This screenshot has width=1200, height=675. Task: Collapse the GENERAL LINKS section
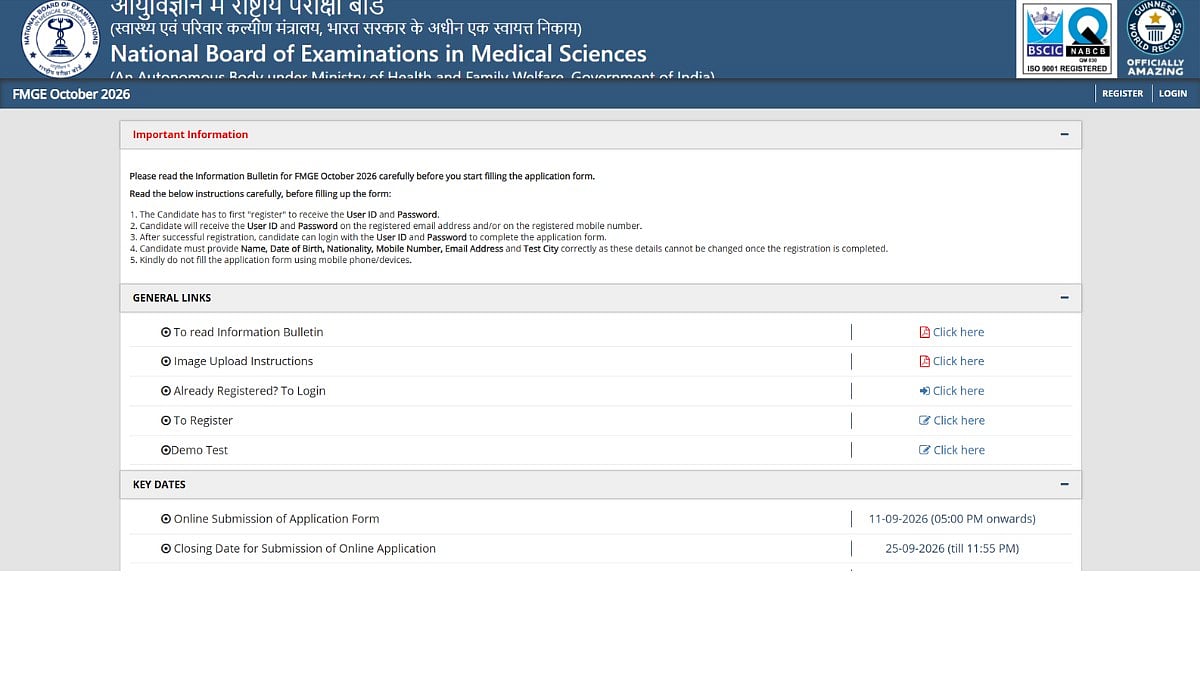[x=1064, y=298]
